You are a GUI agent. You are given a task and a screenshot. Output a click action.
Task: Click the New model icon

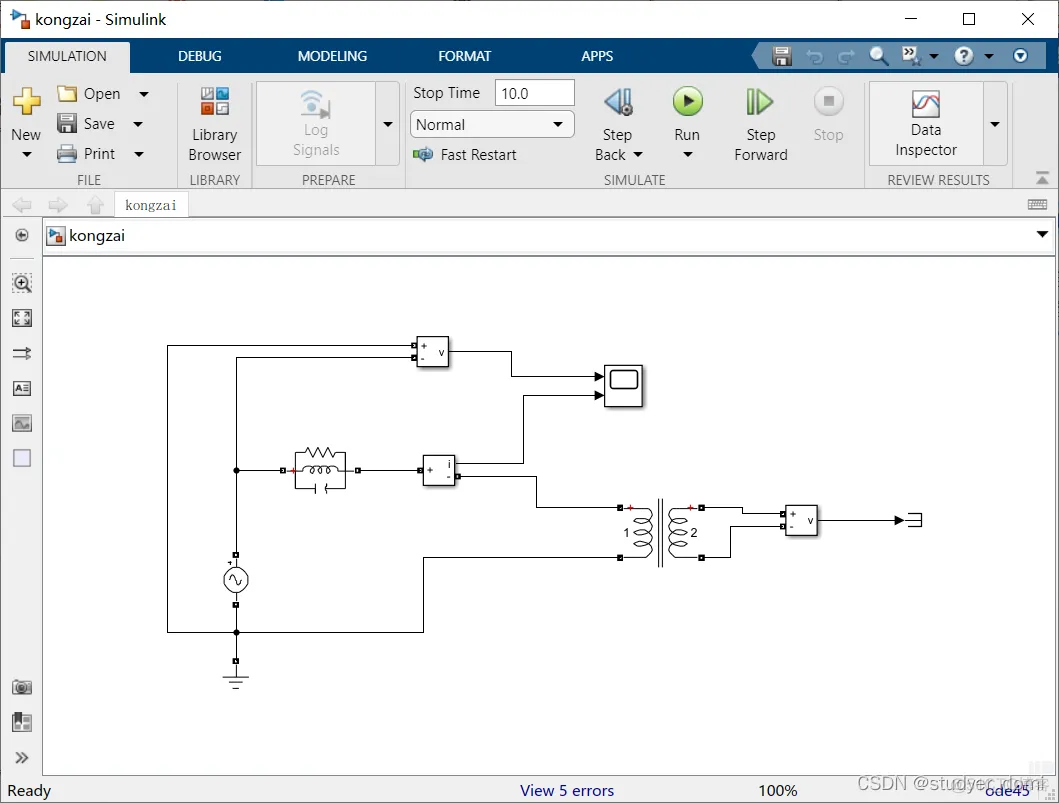point(26,101)
